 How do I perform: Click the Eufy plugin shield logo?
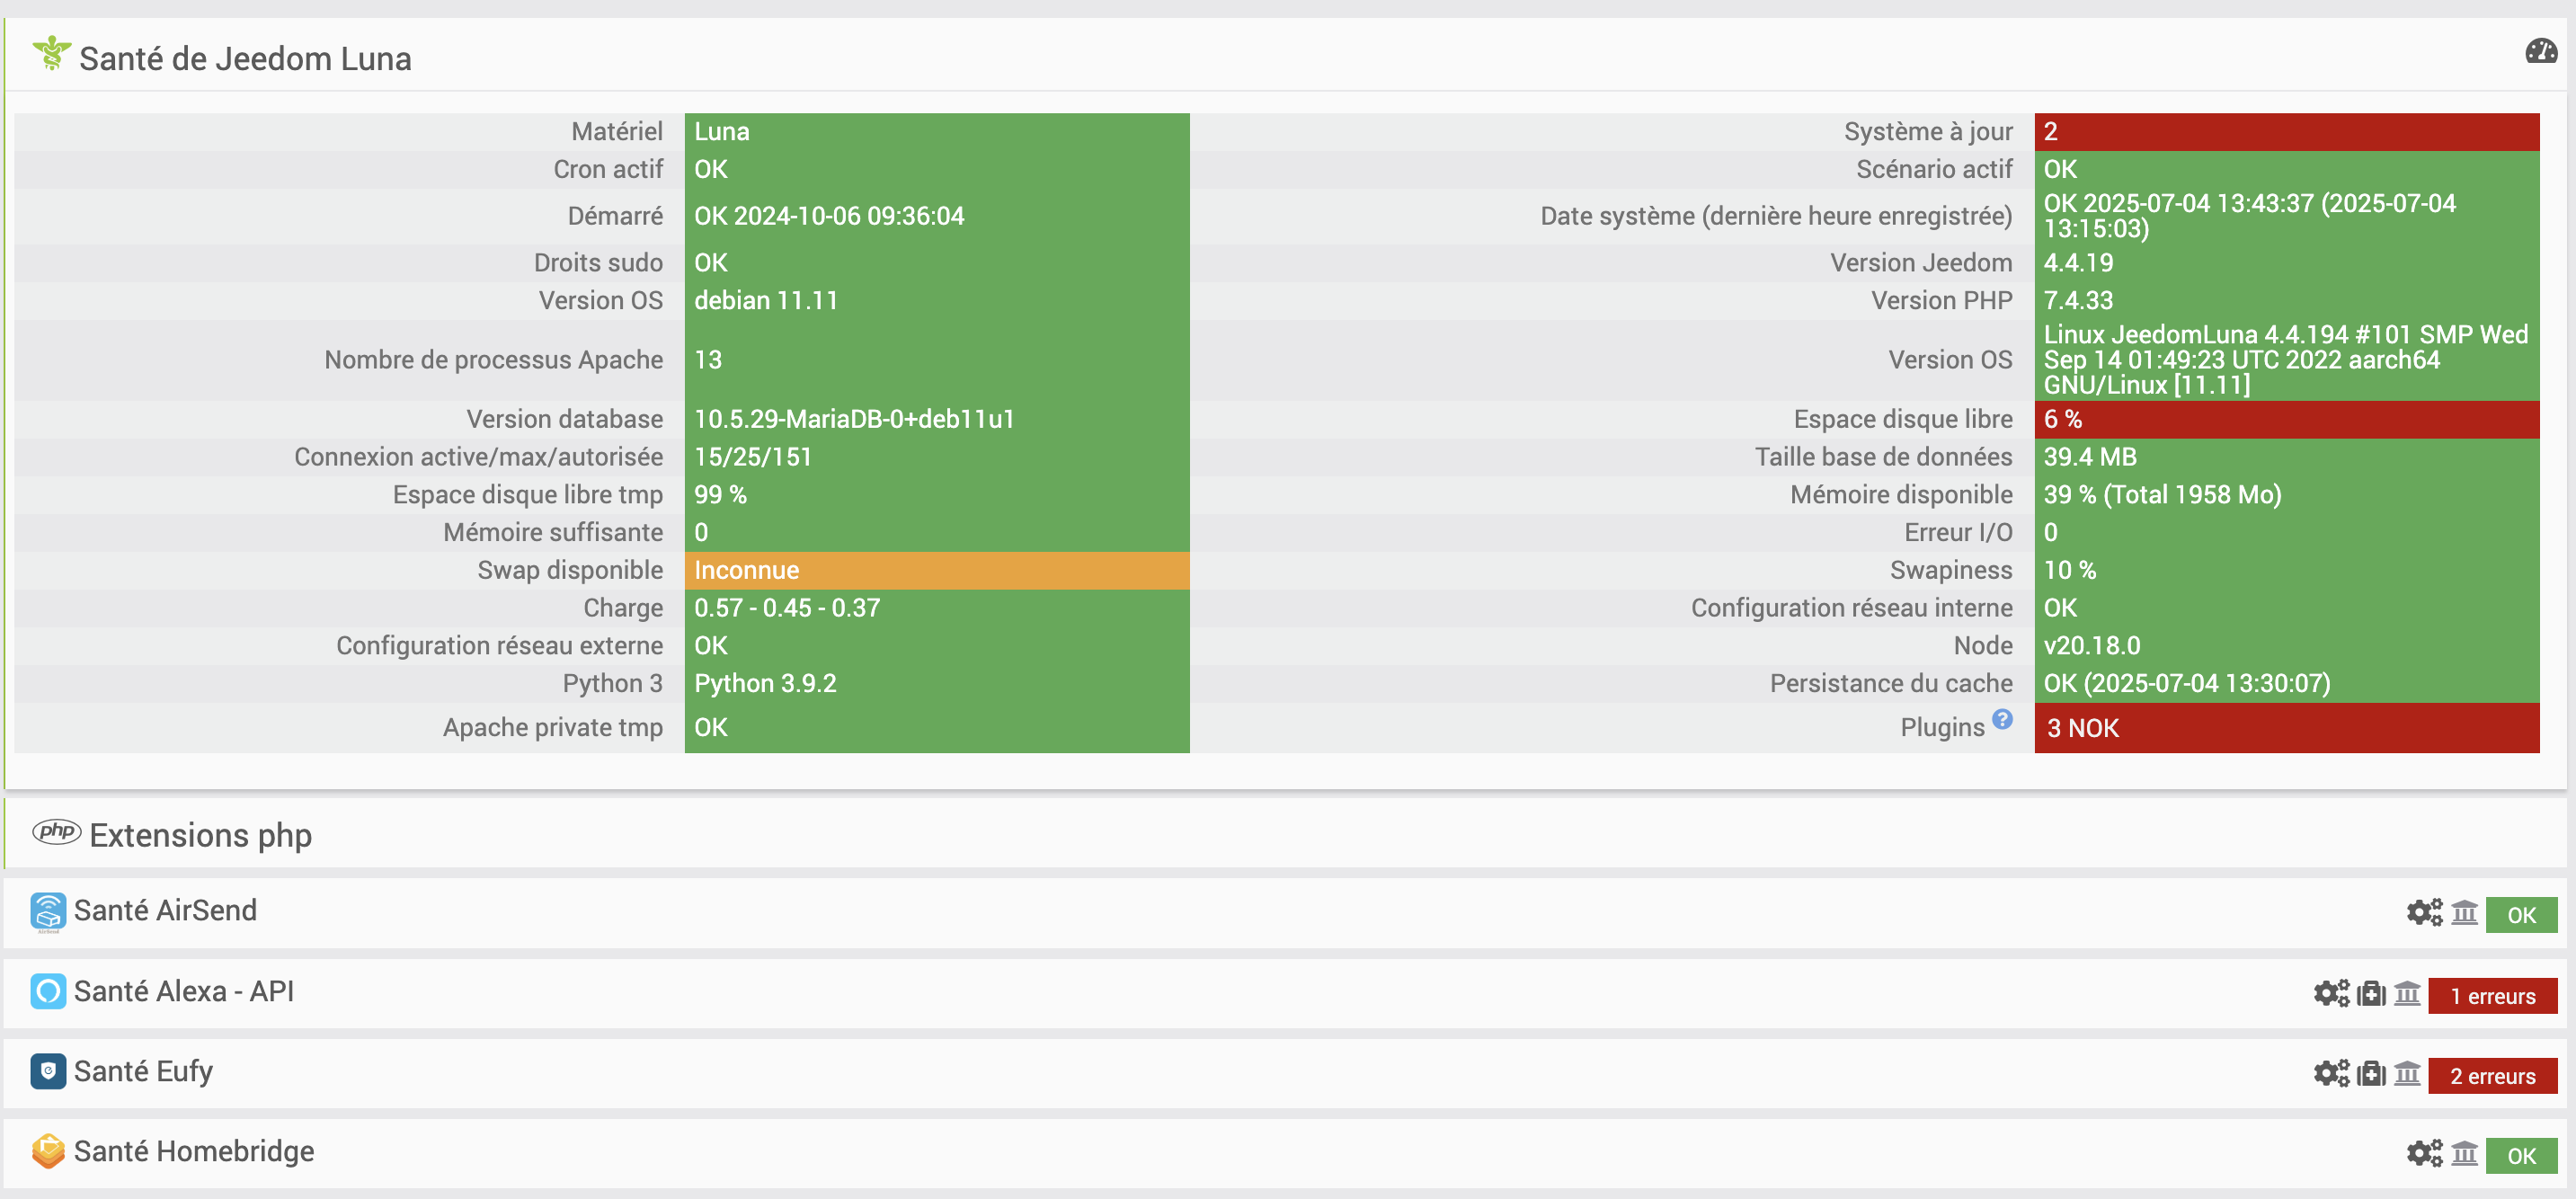pos(48,1071)
